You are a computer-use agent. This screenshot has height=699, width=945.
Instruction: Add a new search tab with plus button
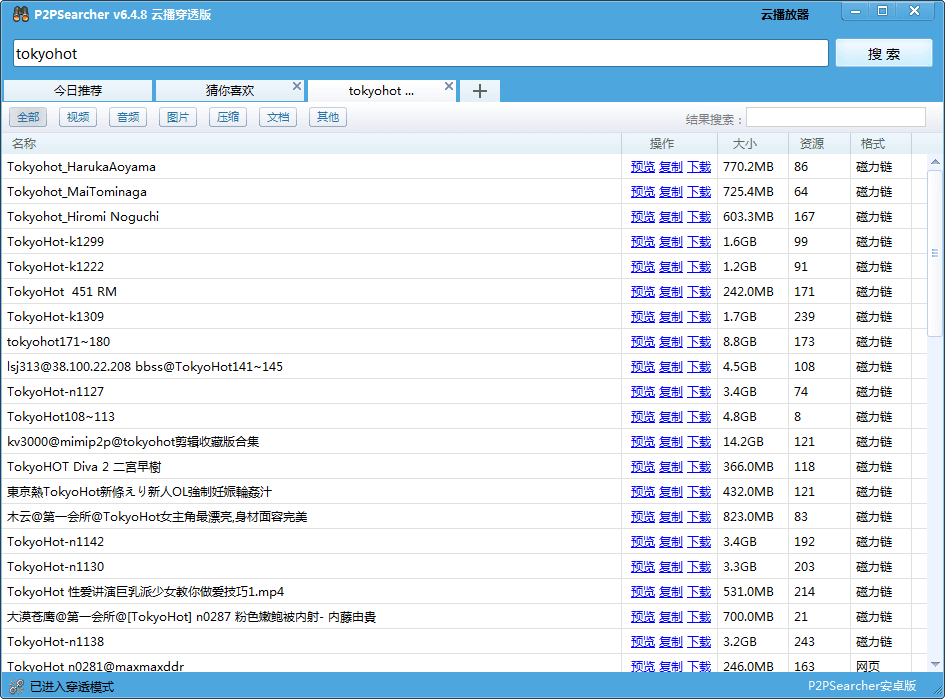480,91
